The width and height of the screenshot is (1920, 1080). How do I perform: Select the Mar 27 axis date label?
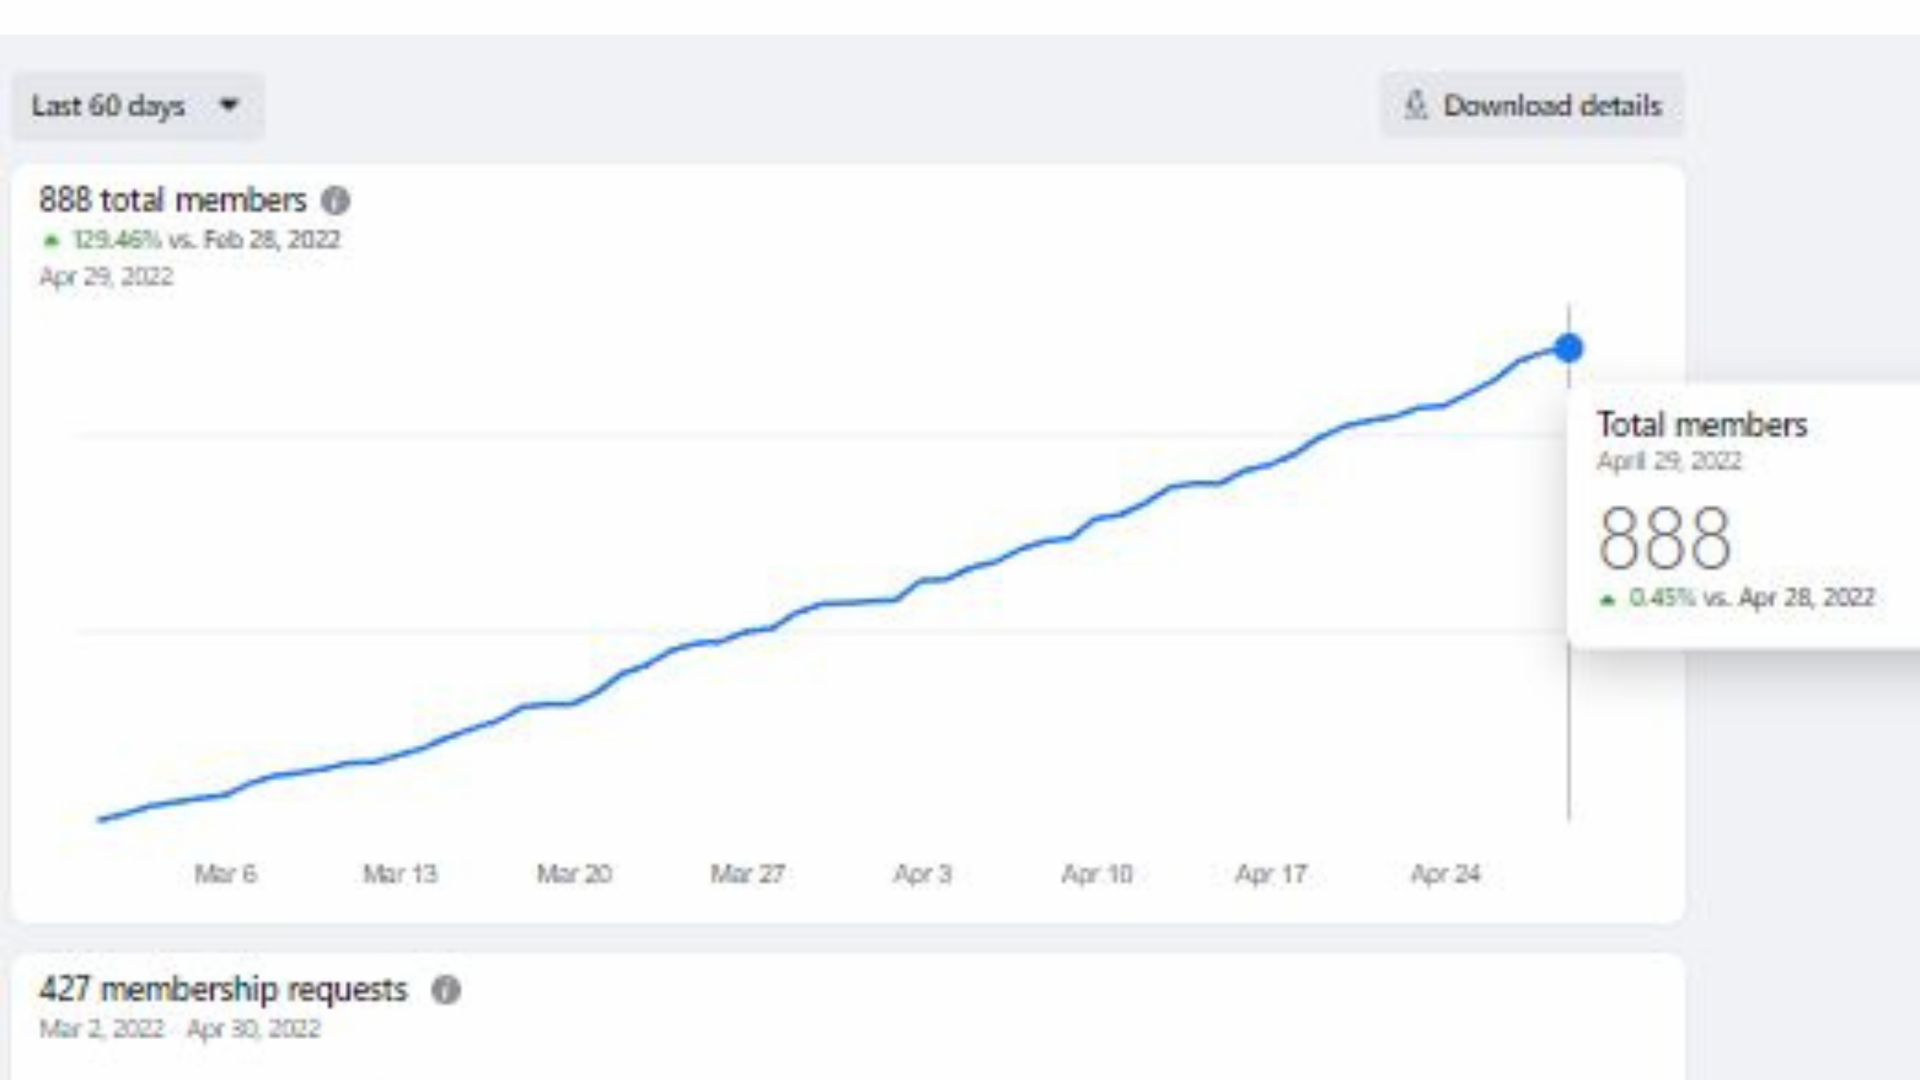(x=748, y=874)
